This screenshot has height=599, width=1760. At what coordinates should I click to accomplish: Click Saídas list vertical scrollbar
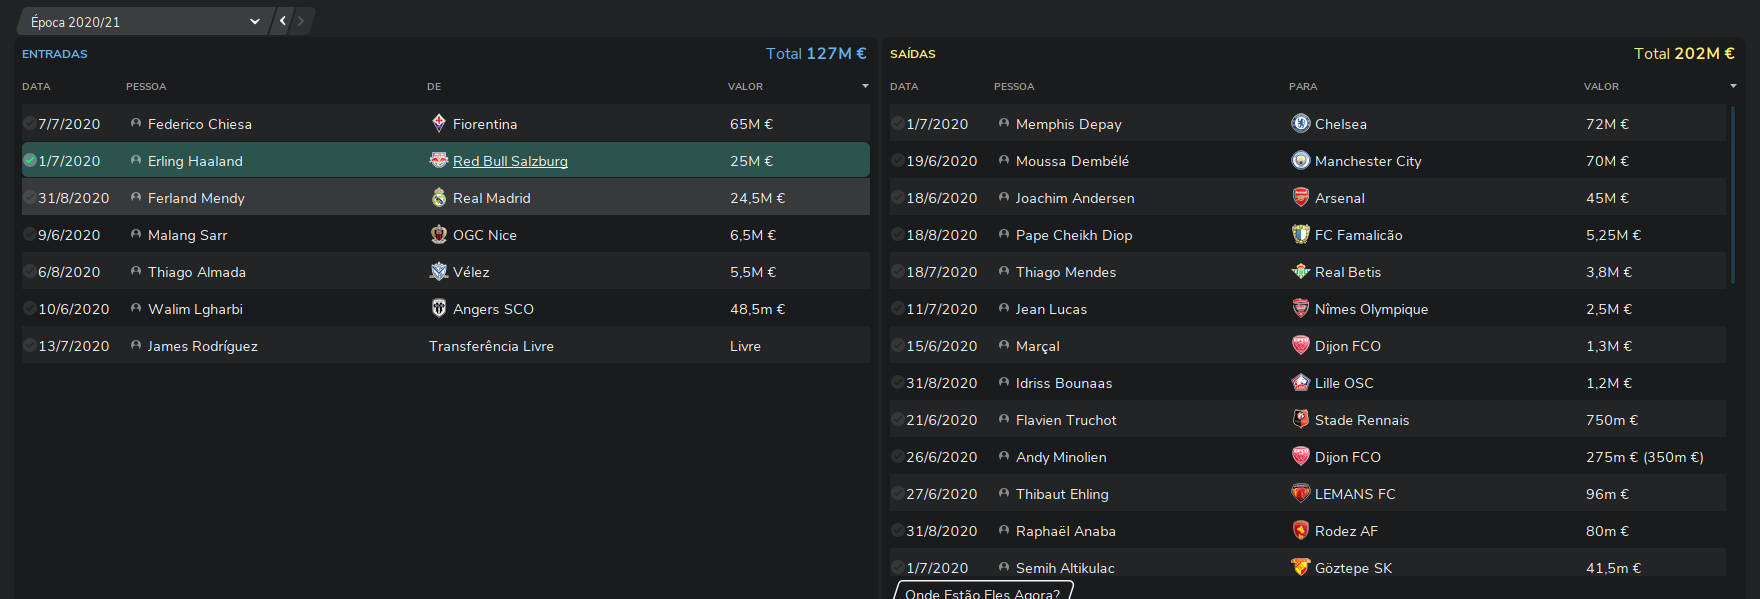pos(1733,195)
